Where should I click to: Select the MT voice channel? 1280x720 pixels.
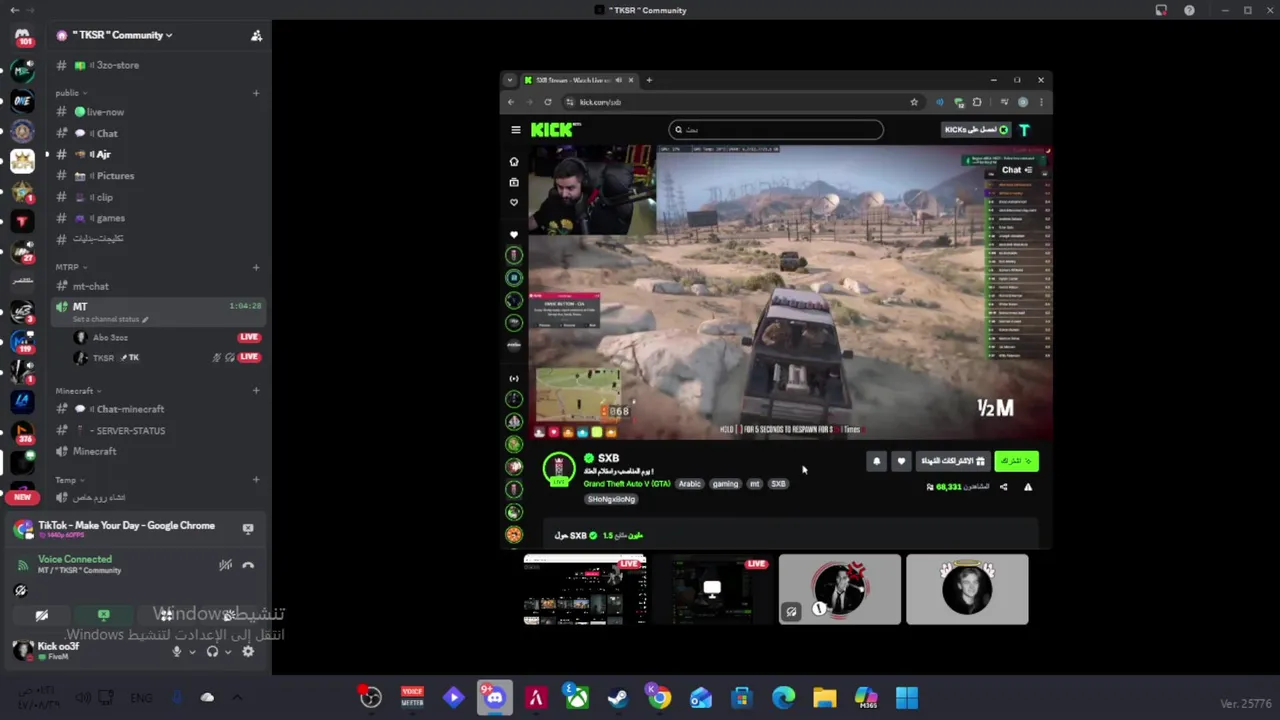click(x=158, y=311)
